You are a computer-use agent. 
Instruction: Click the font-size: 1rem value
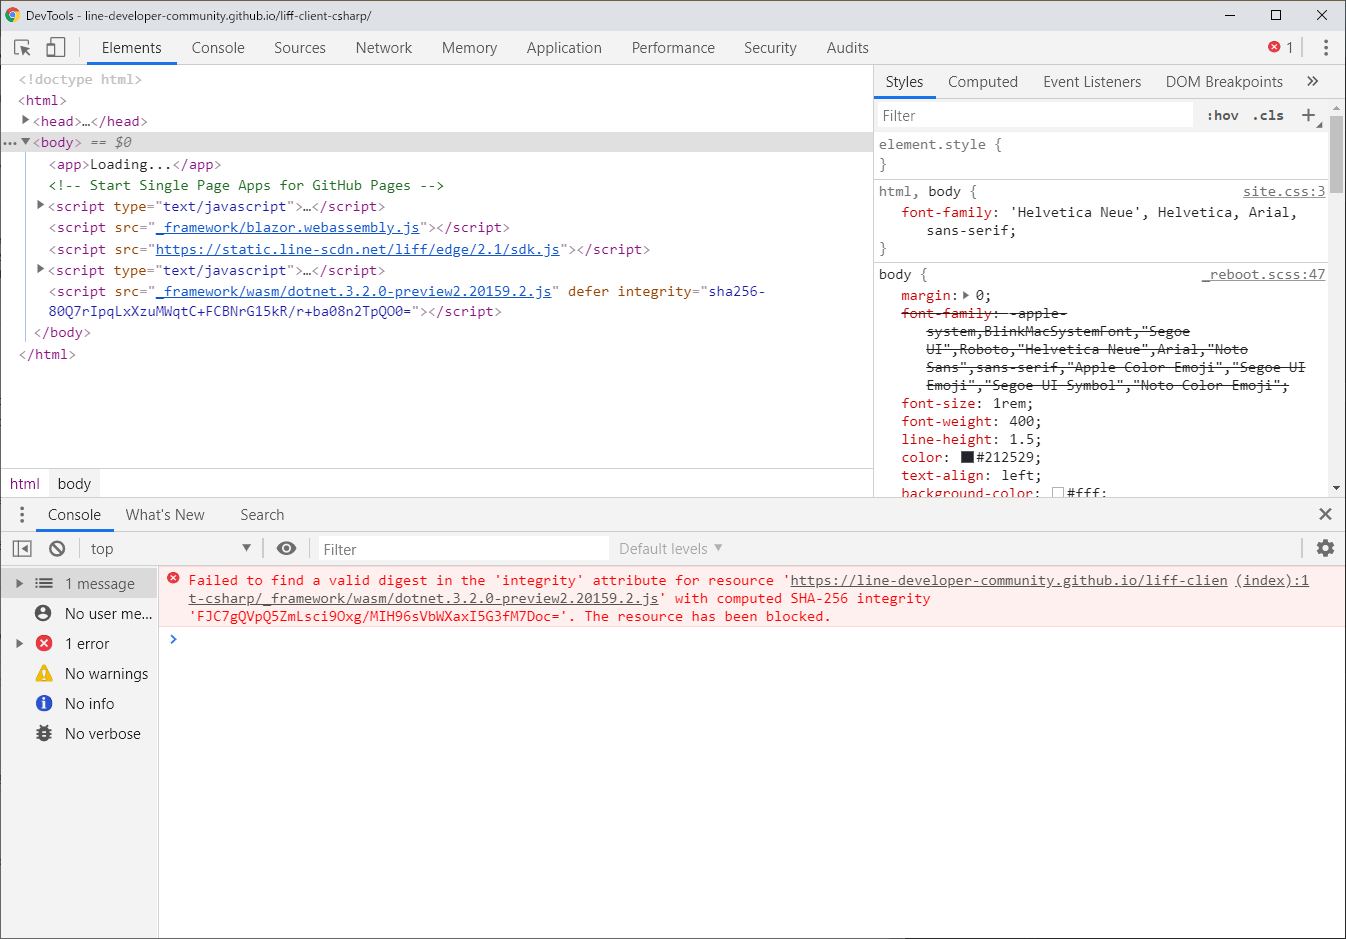tap(1012, 403)
